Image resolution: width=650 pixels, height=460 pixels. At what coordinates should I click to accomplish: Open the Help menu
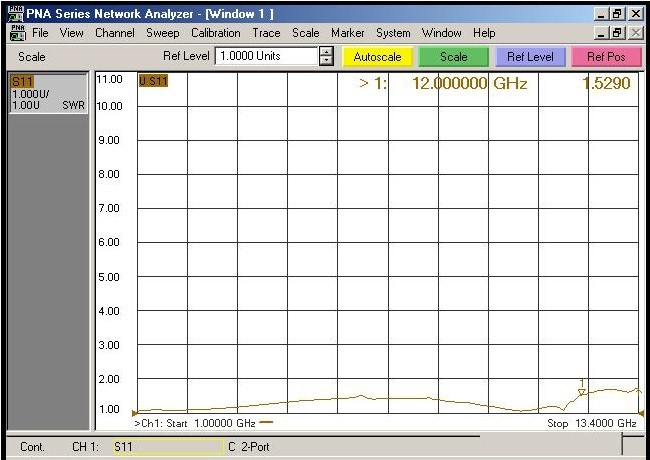click(484, 33)
